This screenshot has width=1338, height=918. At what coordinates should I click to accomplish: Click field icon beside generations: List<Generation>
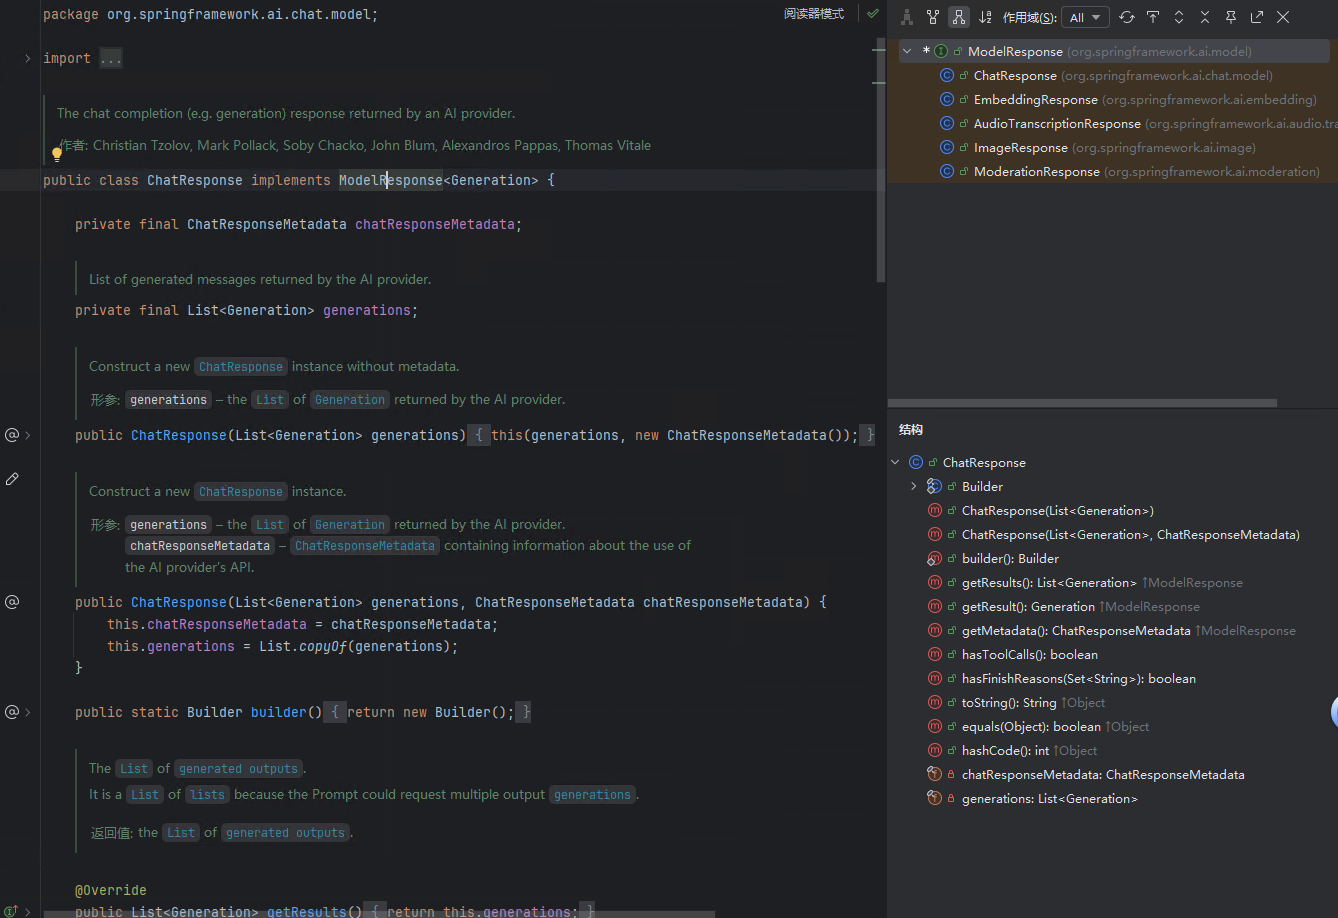click(934, 798)
